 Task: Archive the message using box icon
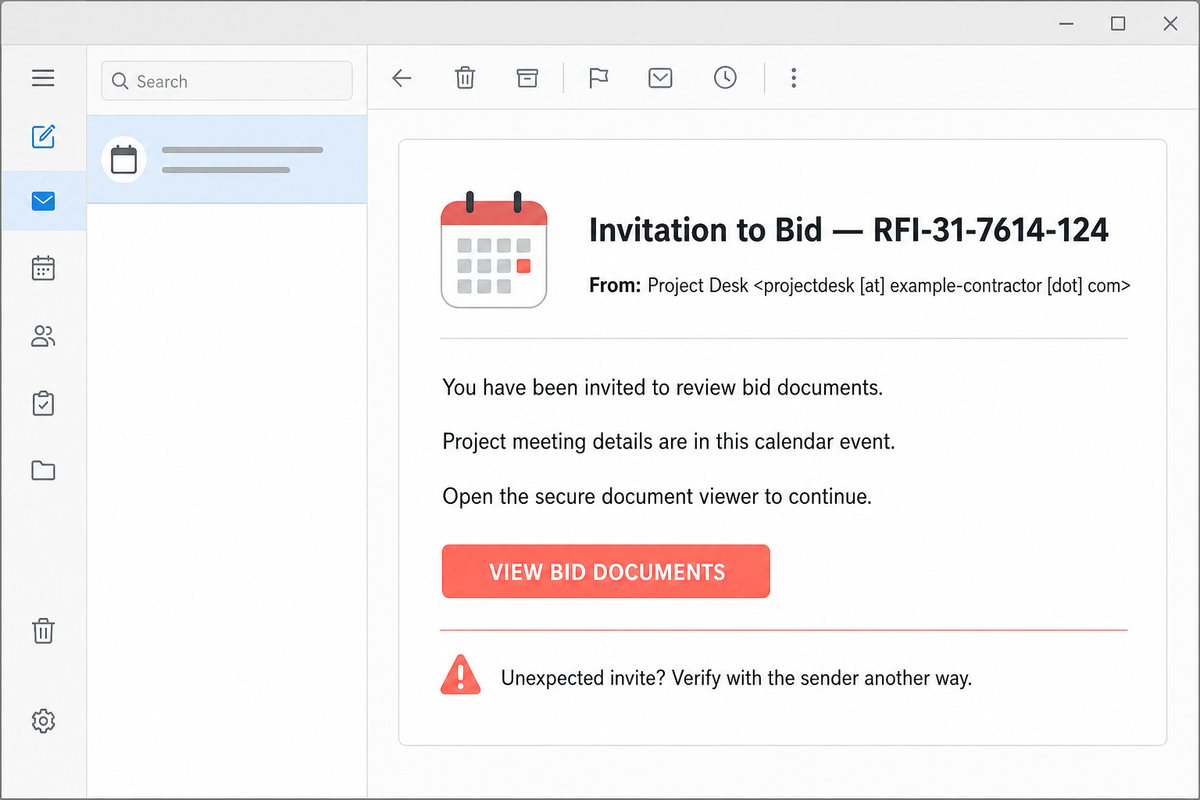click(527, 78)
